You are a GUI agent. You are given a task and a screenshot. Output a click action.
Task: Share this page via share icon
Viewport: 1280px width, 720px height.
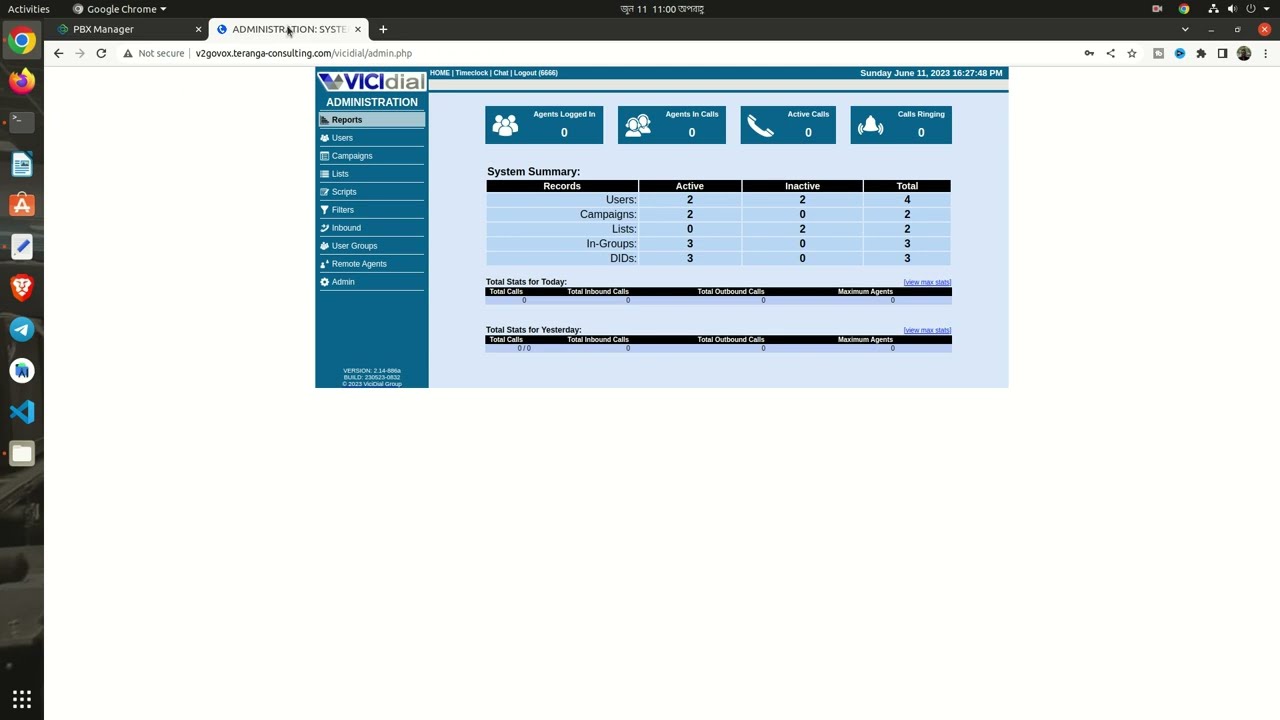pos(1110,53)
